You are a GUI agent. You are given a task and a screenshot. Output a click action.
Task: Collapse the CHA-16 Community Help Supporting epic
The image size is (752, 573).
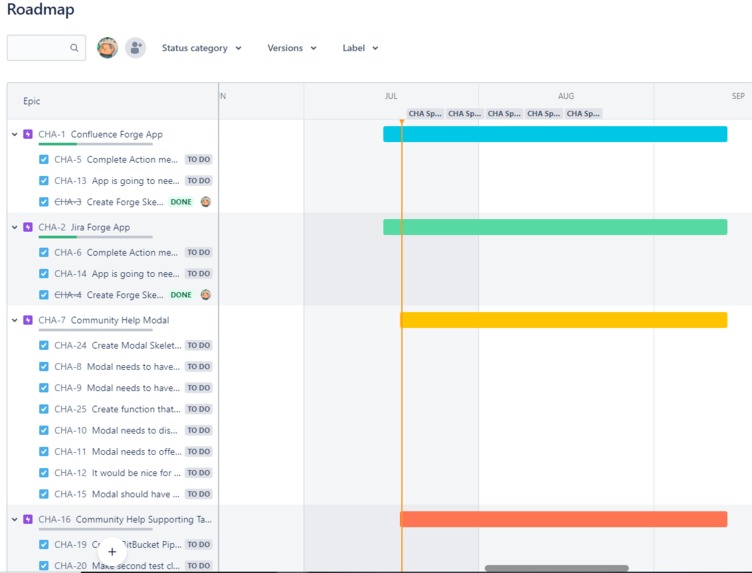[14, 519]
